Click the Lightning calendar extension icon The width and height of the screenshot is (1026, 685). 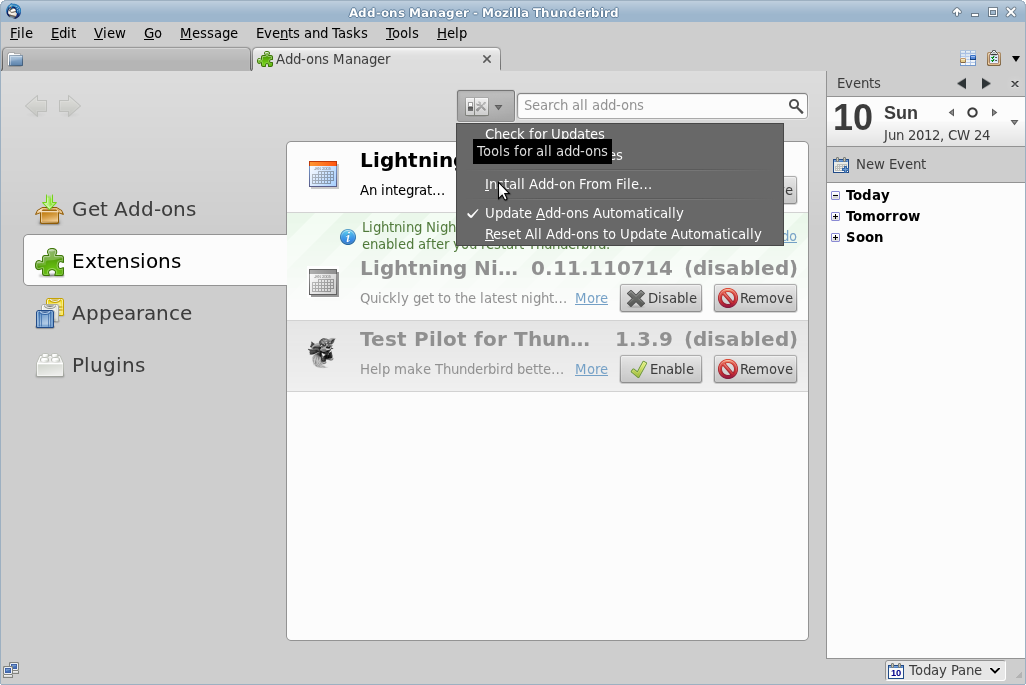click(323, 175)
